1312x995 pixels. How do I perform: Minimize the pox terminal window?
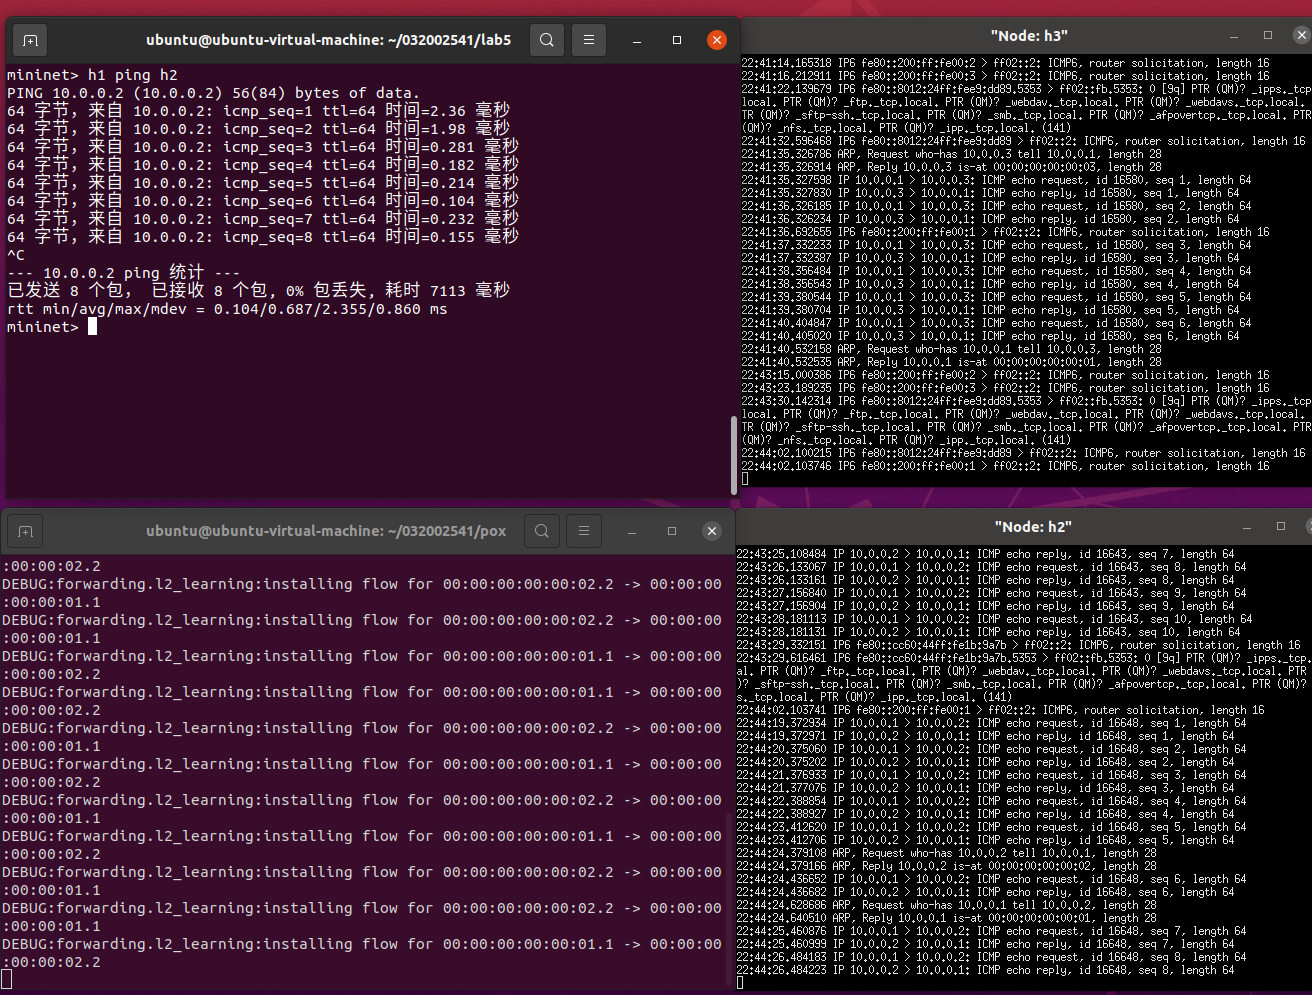coord(632,531)
